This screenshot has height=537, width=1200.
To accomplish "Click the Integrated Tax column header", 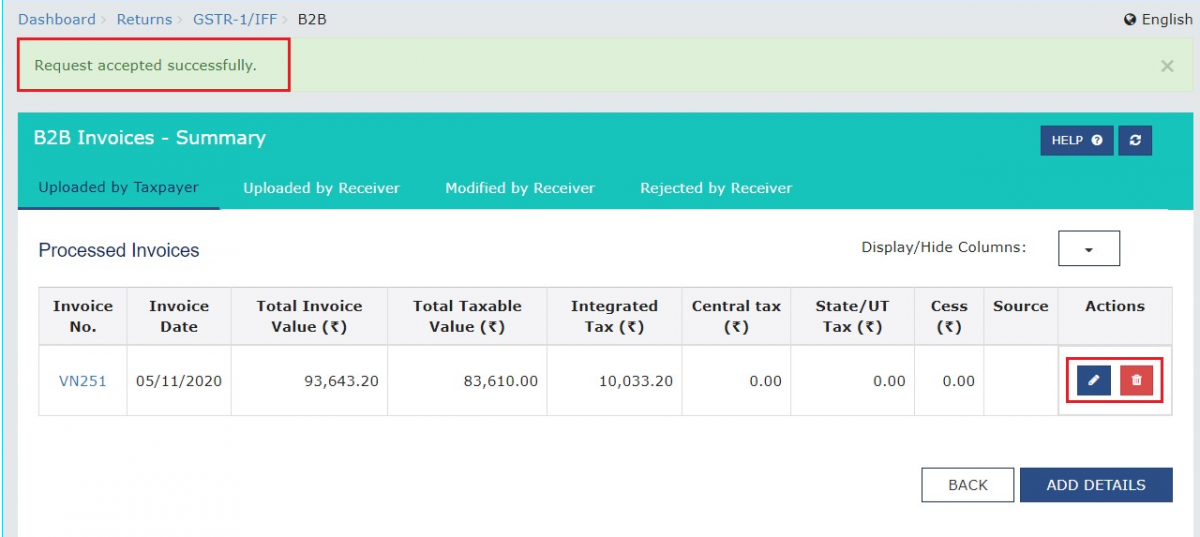I will pyautogui.click(x=614, y=316).
